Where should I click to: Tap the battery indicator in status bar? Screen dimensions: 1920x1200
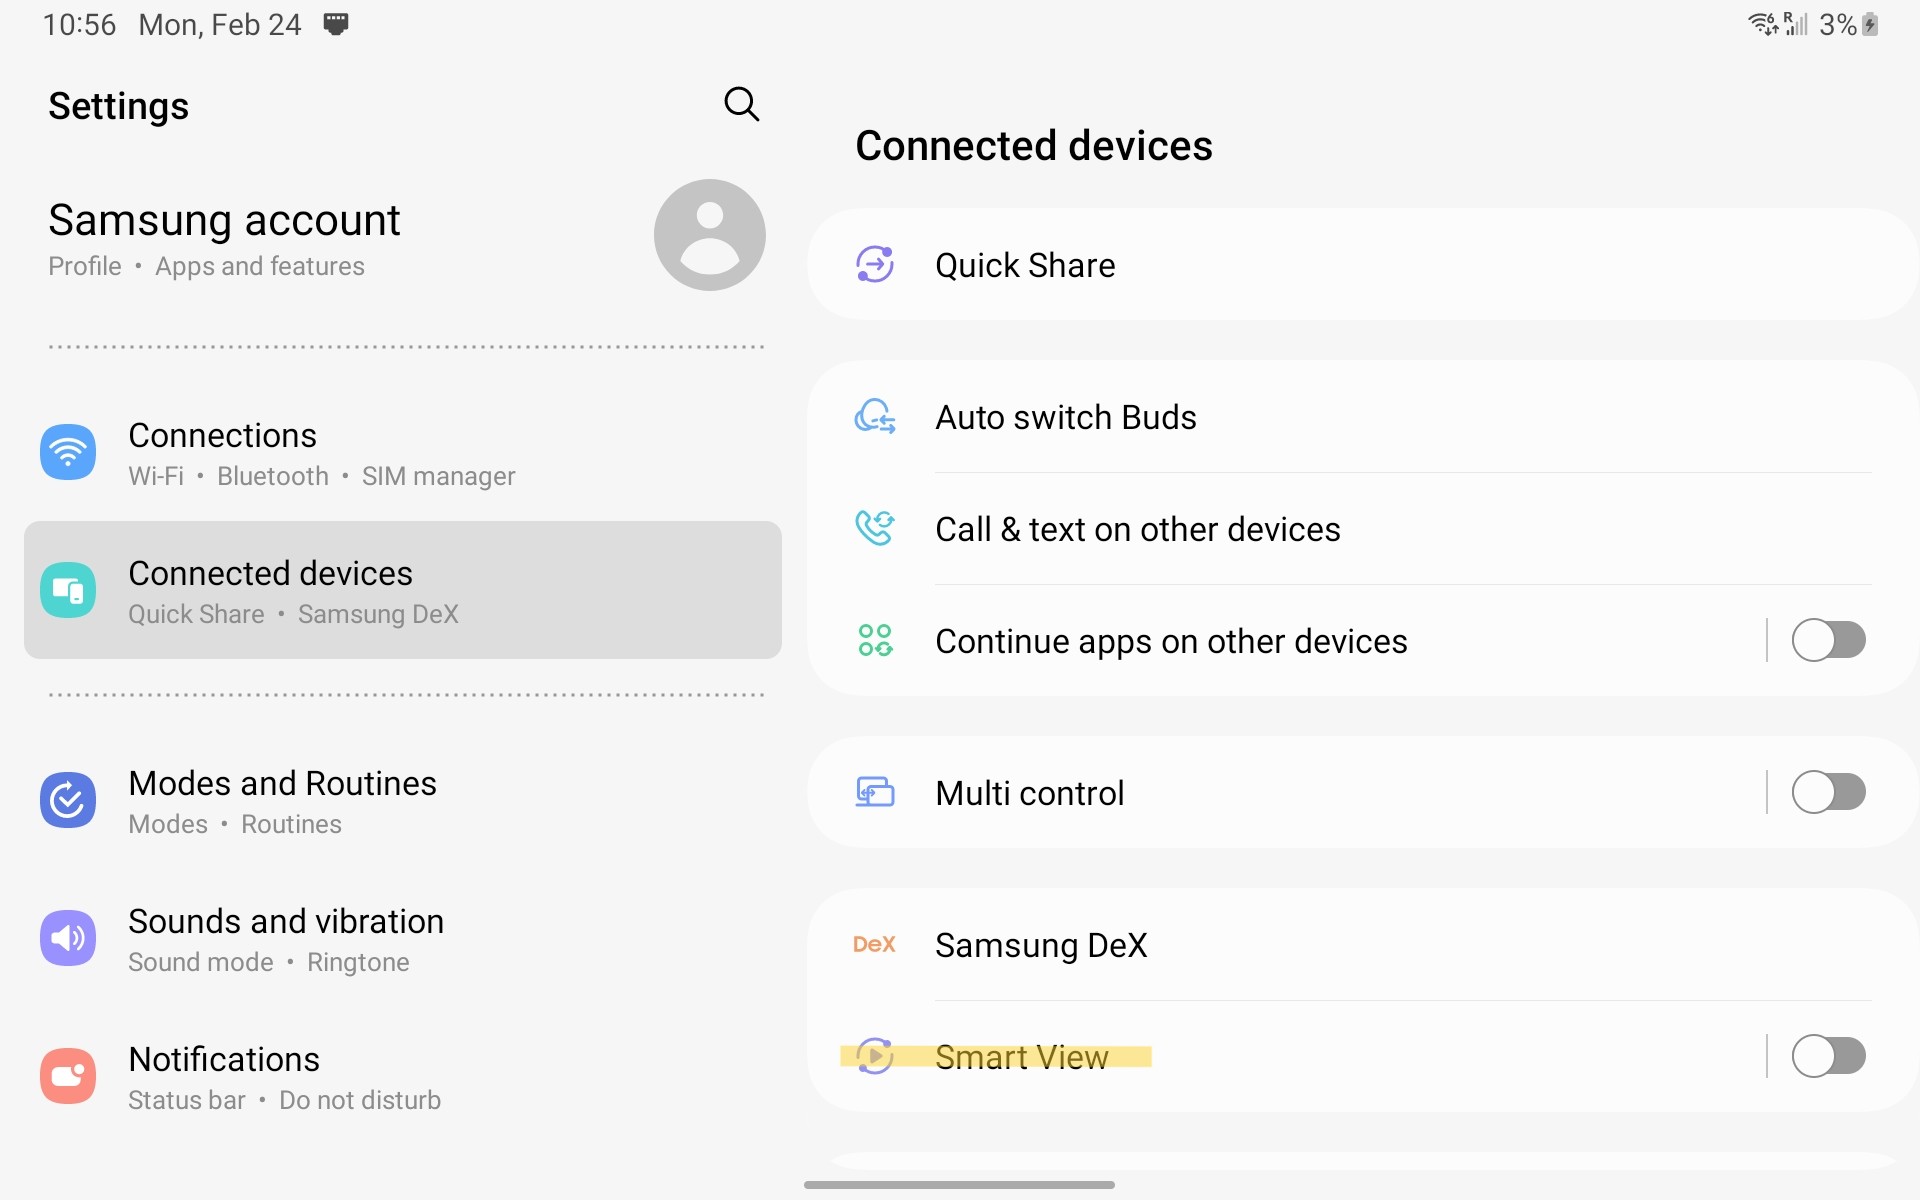pos(1869,25)
